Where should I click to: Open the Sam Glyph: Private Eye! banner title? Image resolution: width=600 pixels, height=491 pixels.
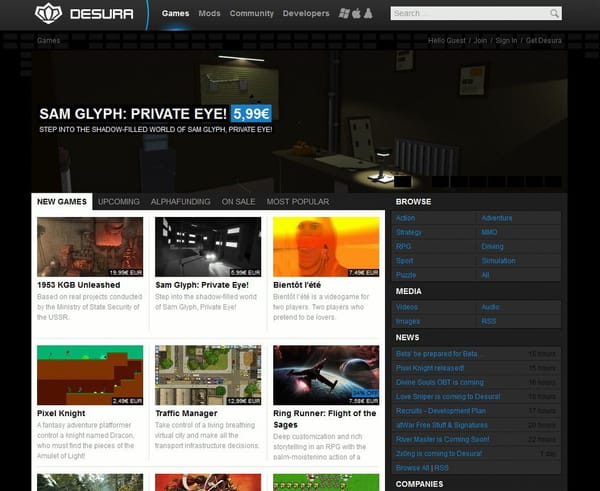click(133, 114)
